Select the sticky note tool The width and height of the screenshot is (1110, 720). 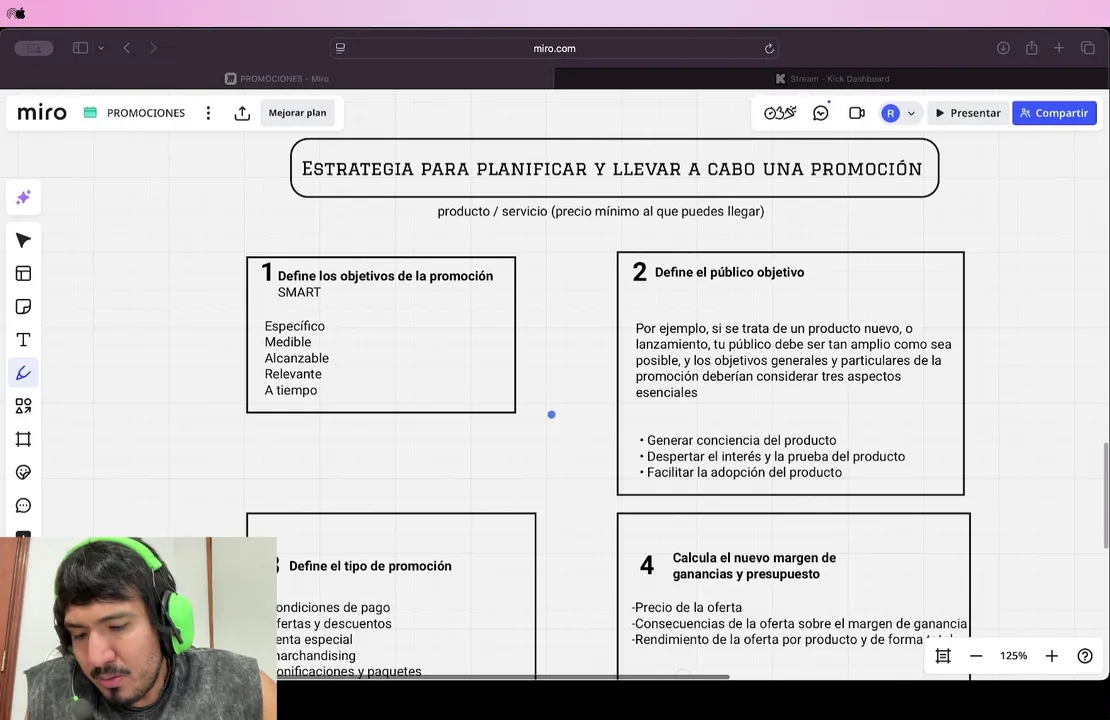[23, 307]
